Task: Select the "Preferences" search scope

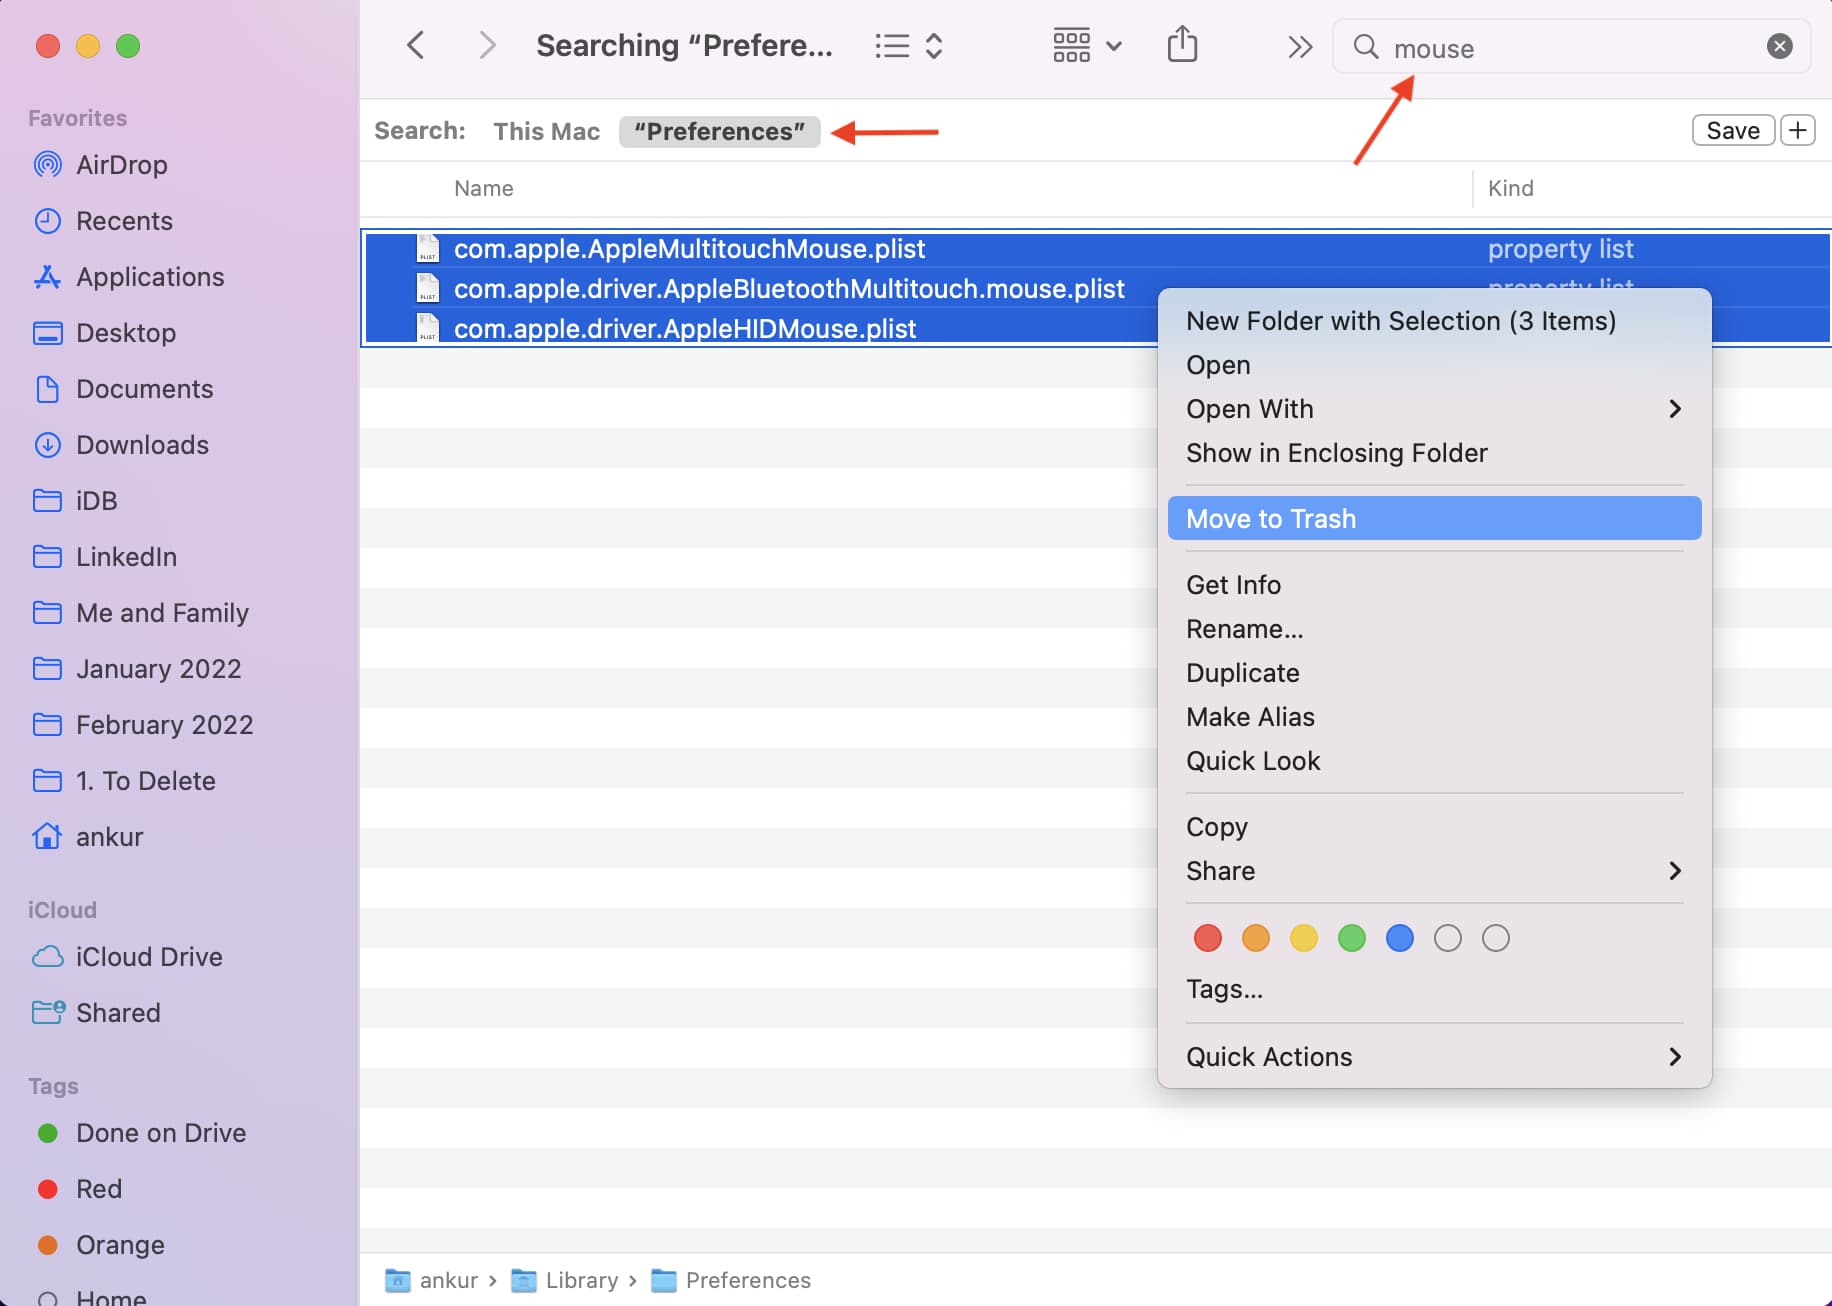Action: pos(719,131)
